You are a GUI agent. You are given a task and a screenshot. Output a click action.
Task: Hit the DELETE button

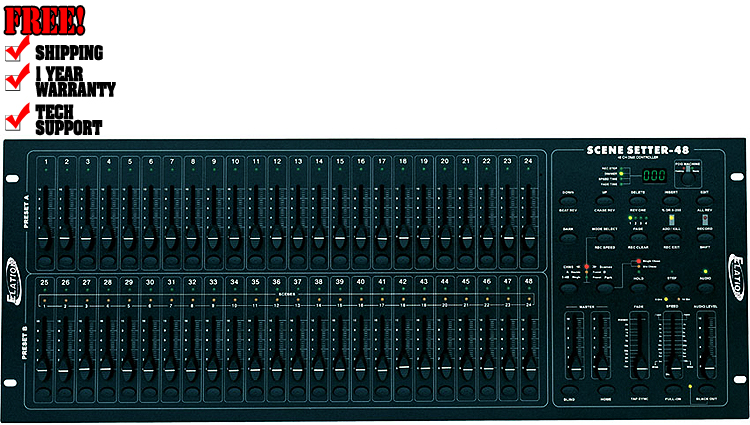tap(638, 200)
